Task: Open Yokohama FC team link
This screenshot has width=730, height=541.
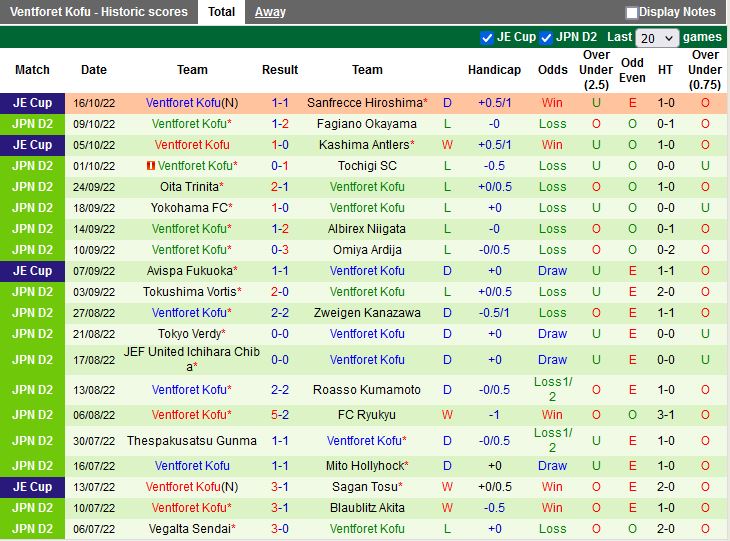Action: point(189,208)
